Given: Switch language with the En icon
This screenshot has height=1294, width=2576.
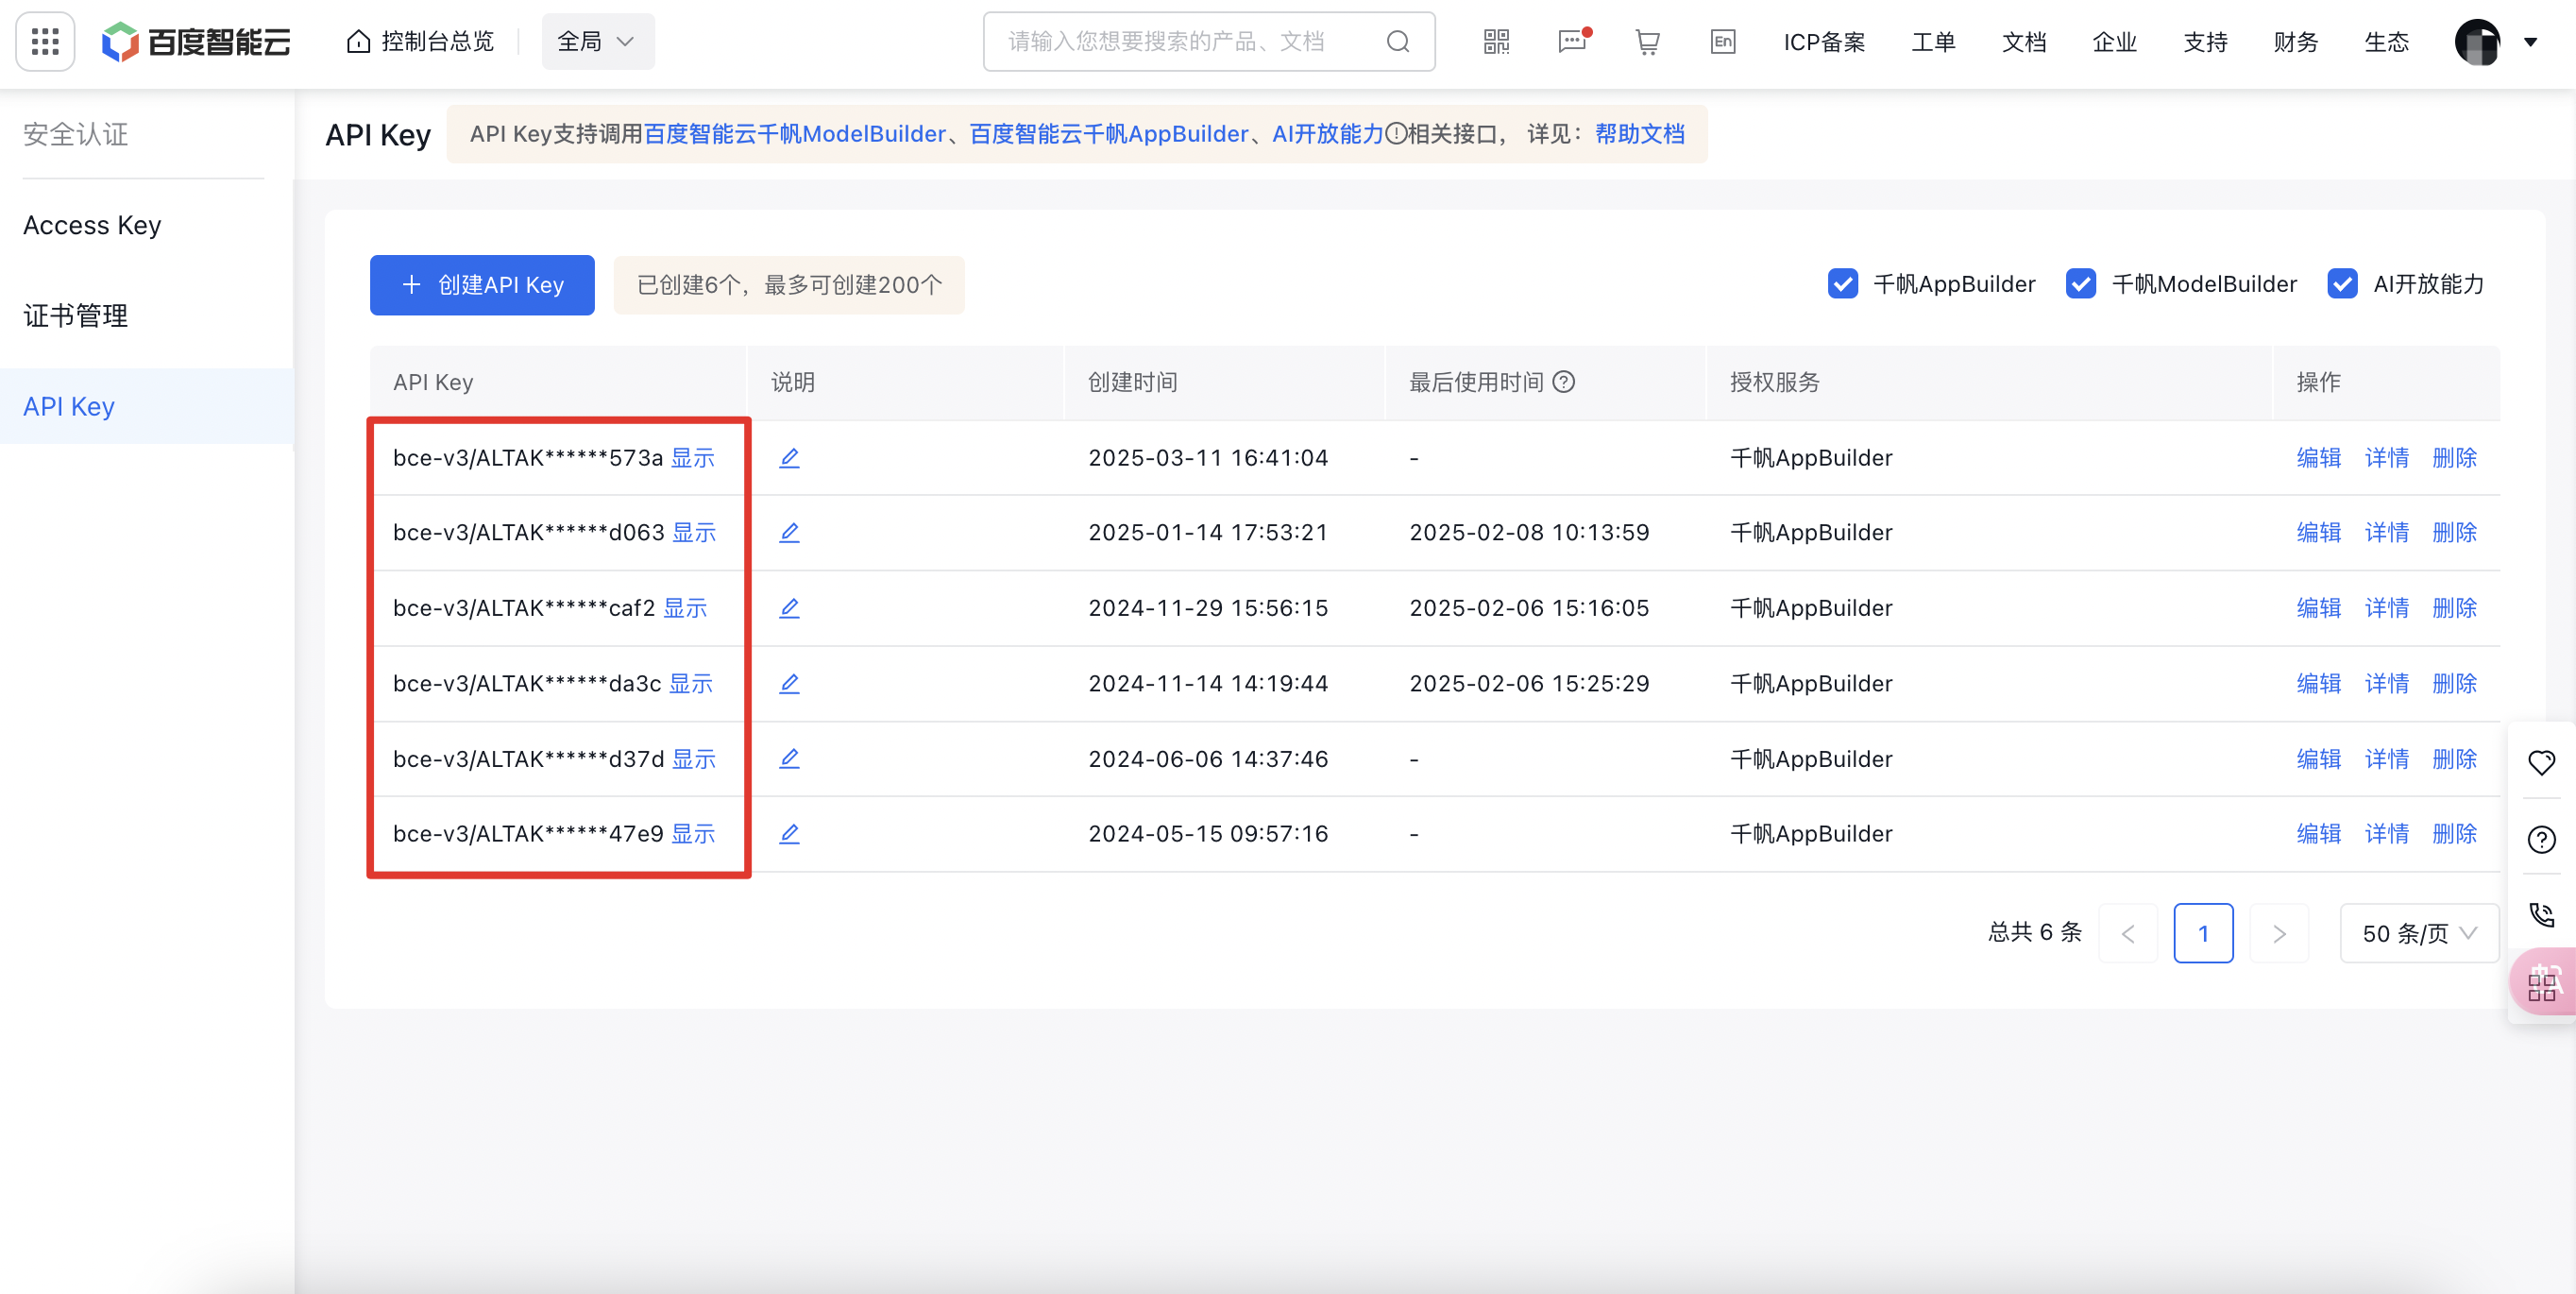Looking at the screenshot, I should pyautogui.click(x=1722, y=41).
